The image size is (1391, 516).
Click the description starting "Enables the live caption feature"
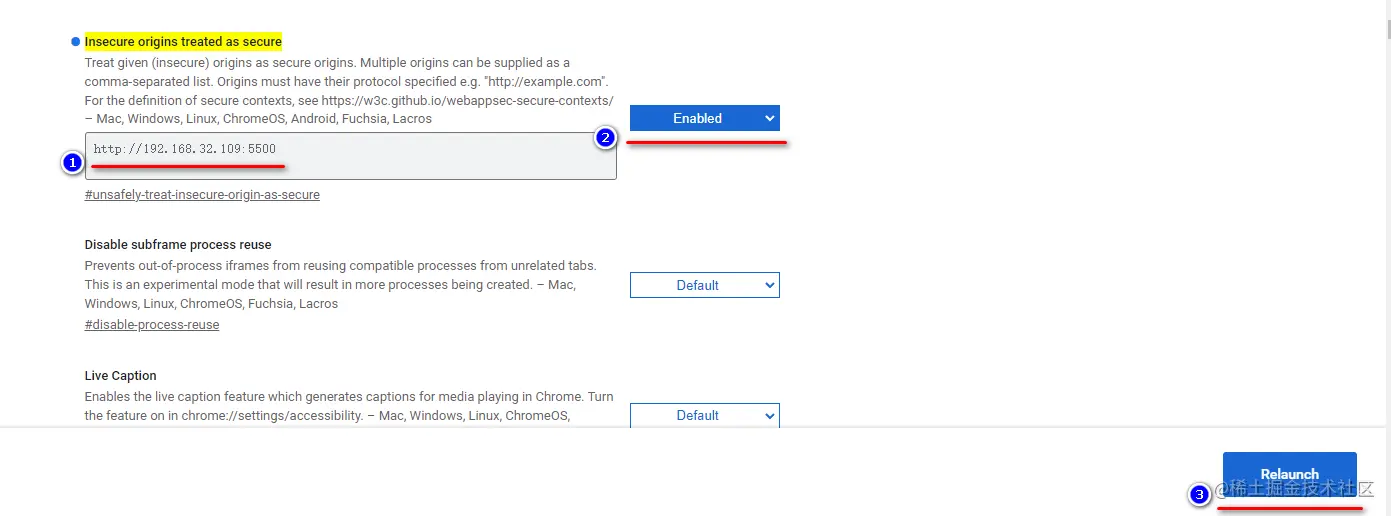(x=349, y=406)
